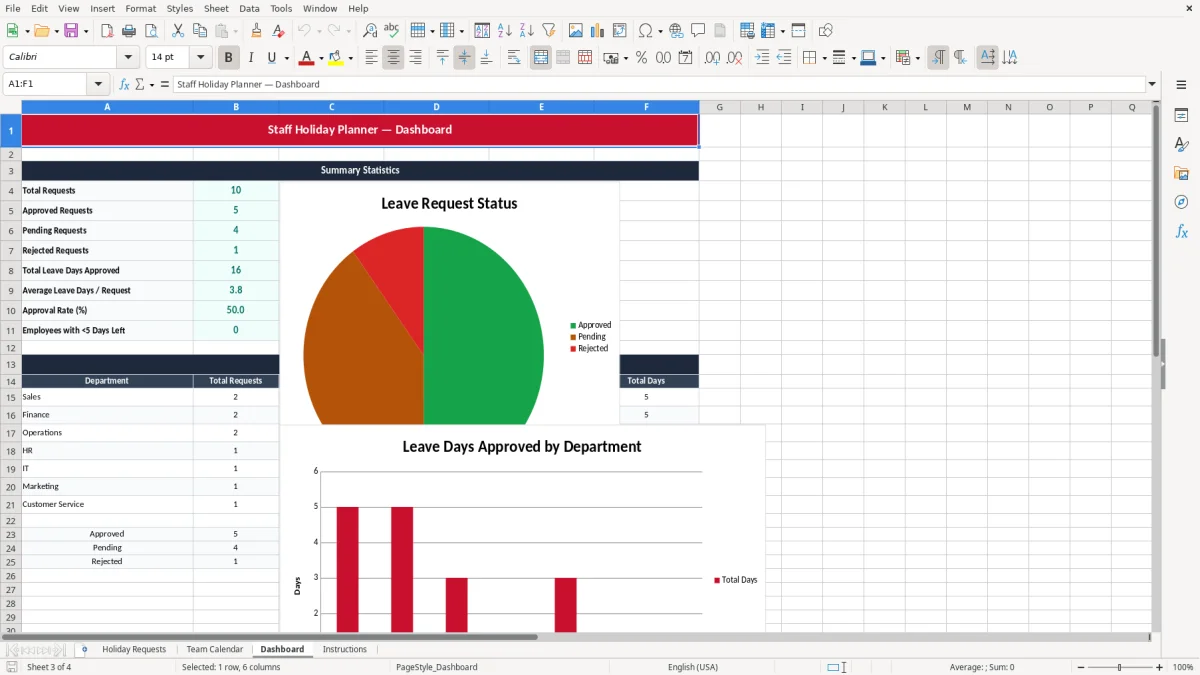
Task: Open the Name Box A1:F1 dropdown arrow
Action: click(98, 84)
